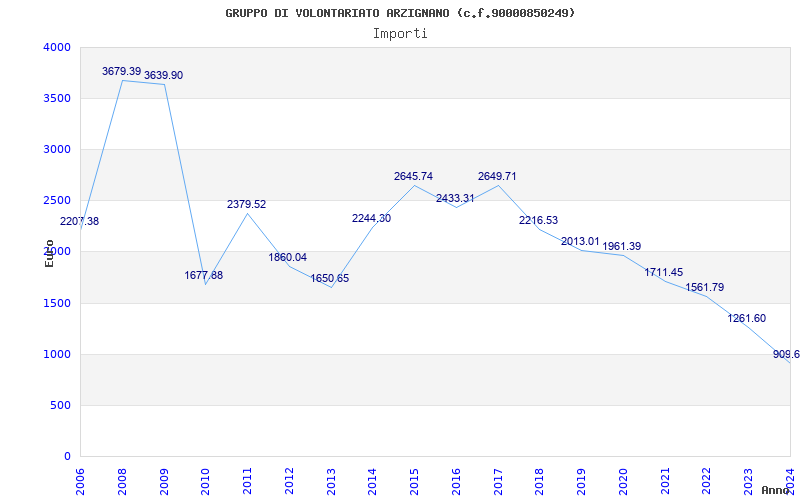Click the 2500 y-axis tick label

click(57, 201)
